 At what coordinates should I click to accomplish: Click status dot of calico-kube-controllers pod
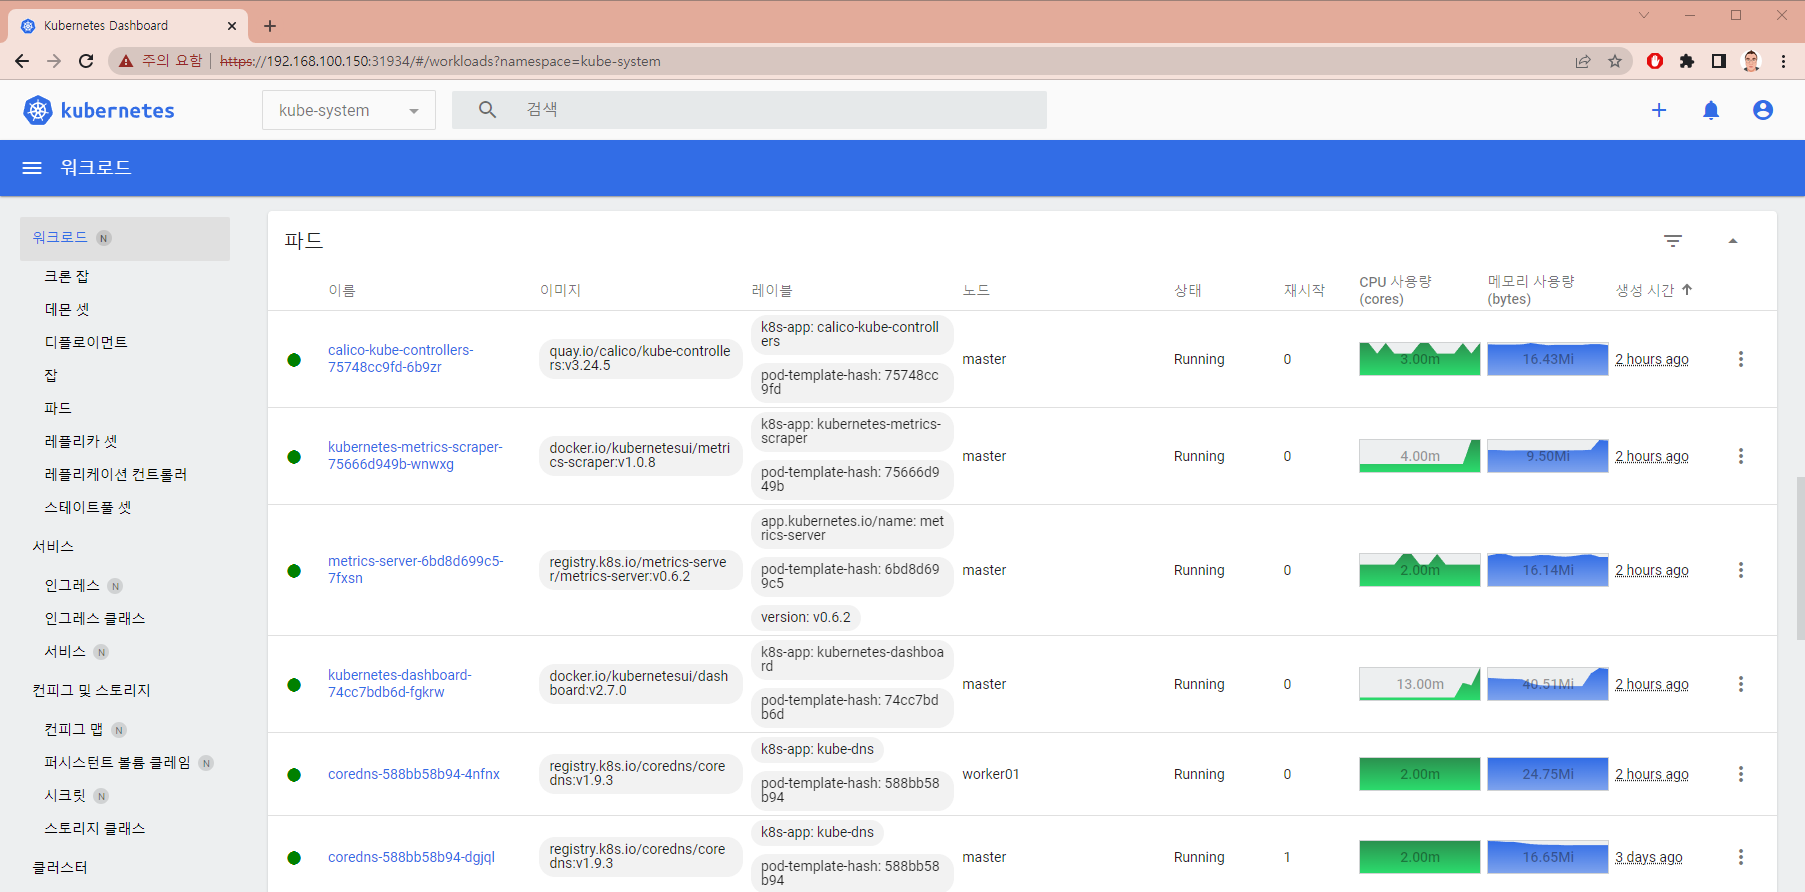(x=294, y=360)
